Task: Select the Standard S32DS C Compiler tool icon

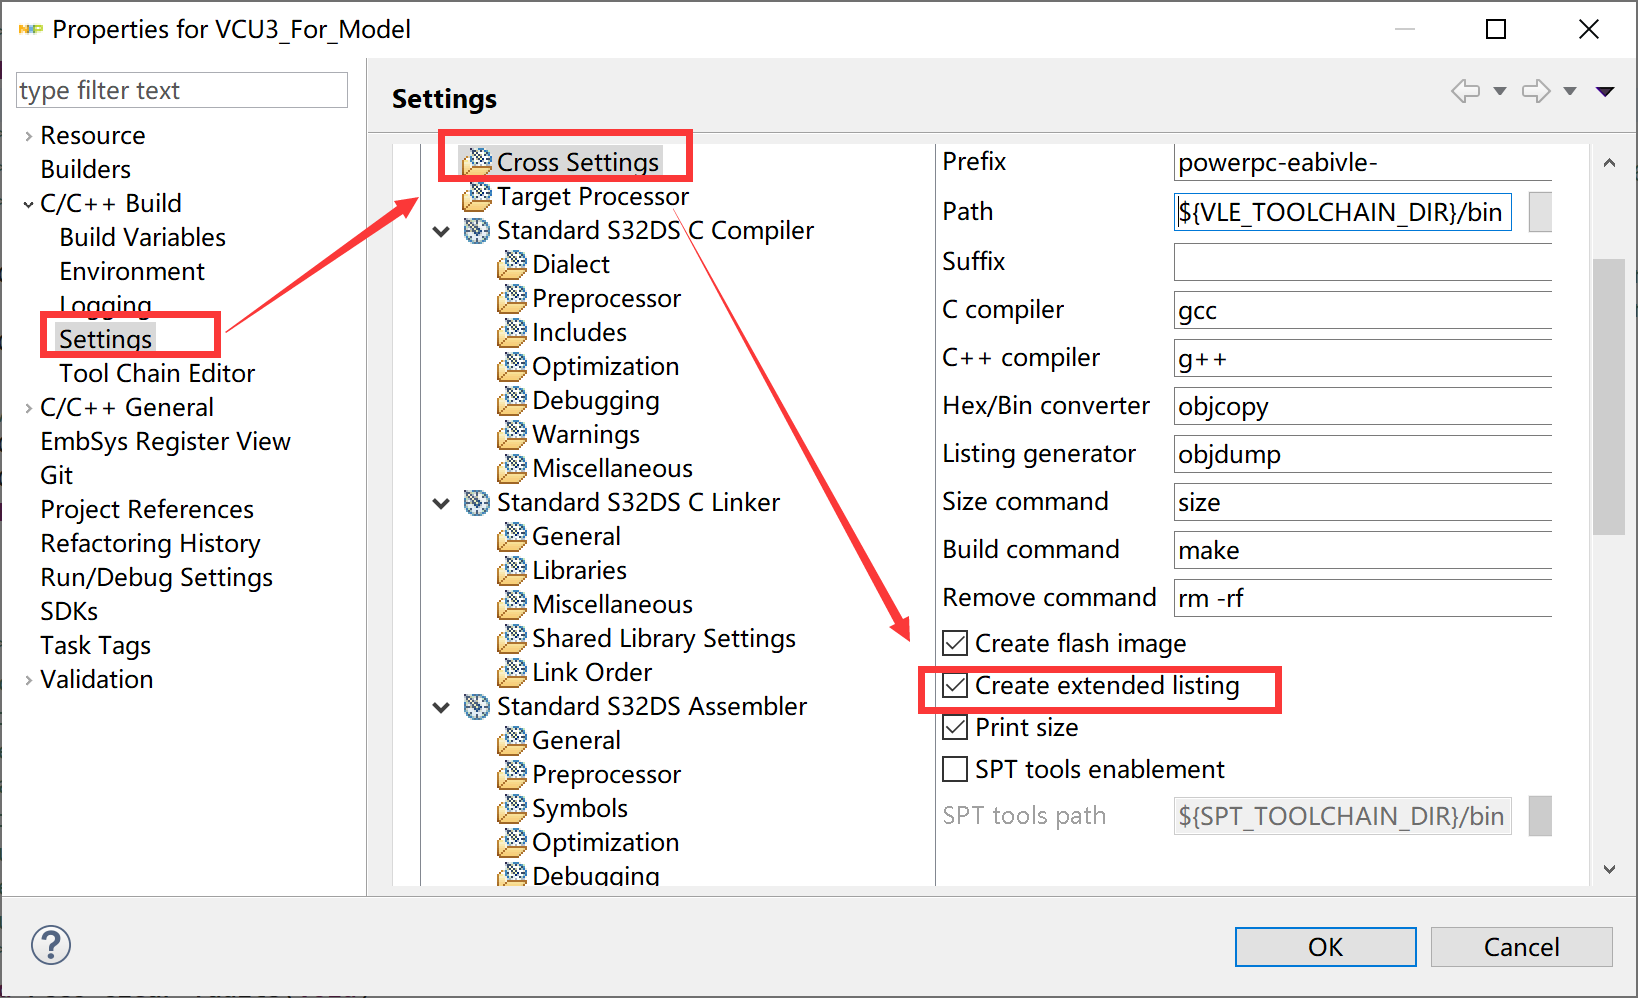Action: [x=476, y=230]
